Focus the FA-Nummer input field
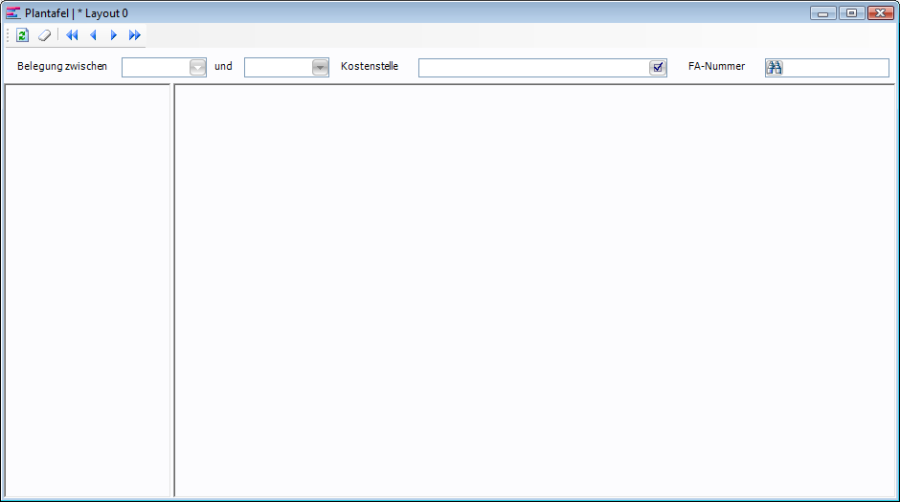 836,67
